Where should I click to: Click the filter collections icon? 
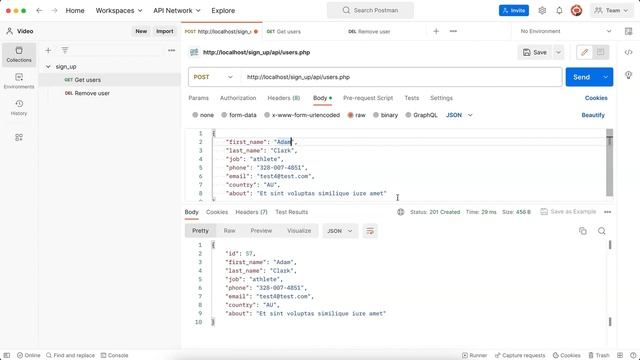tap(65, 50)
